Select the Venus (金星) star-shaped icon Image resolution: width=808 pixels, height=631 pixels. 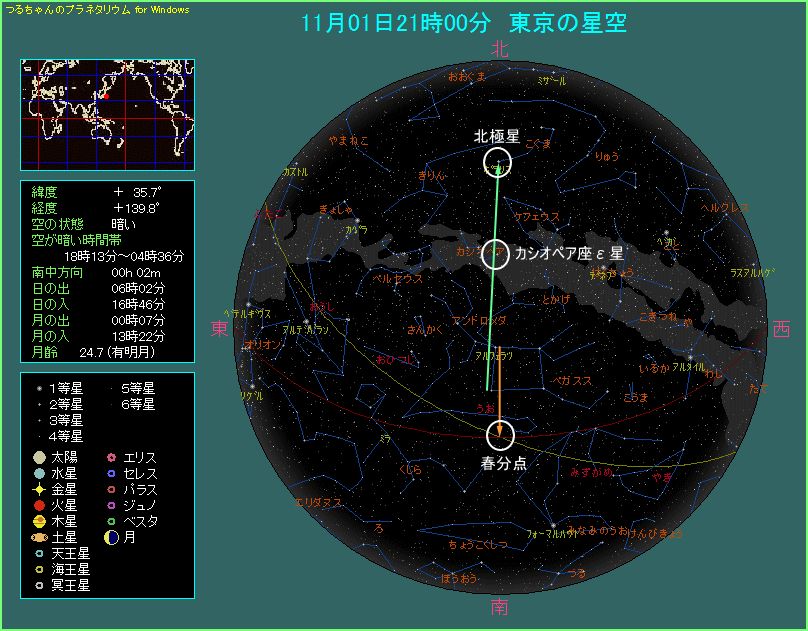pos(38,489)
